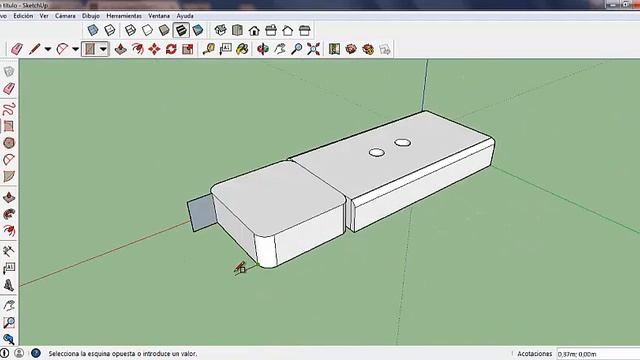Open the Herramientas menu
The width and height of the screenshot is (640, 360).
click(124, 16)
